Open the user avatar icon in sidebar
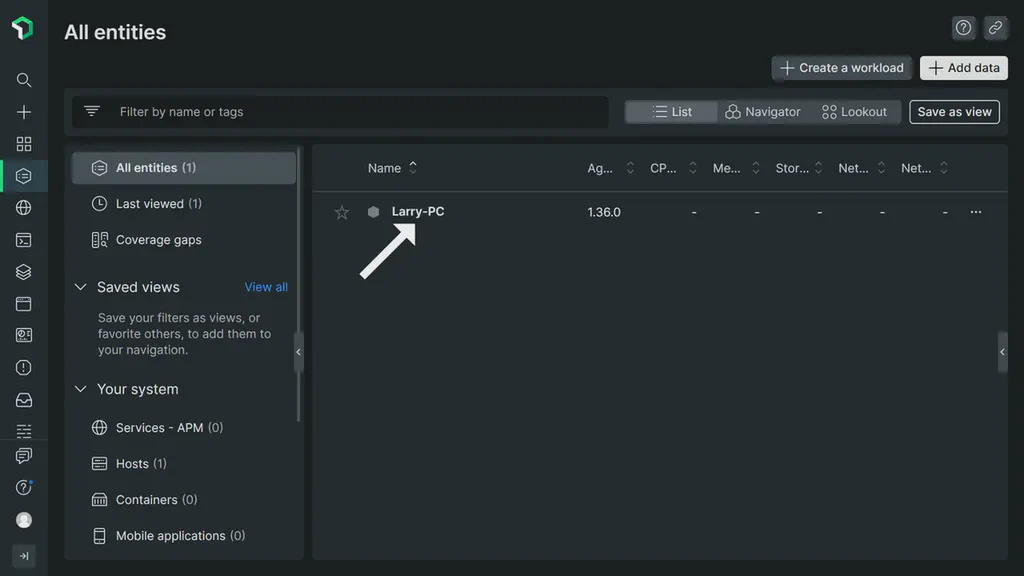The height and width of the screenshot is (576, 1024). [x=23, y=520]
